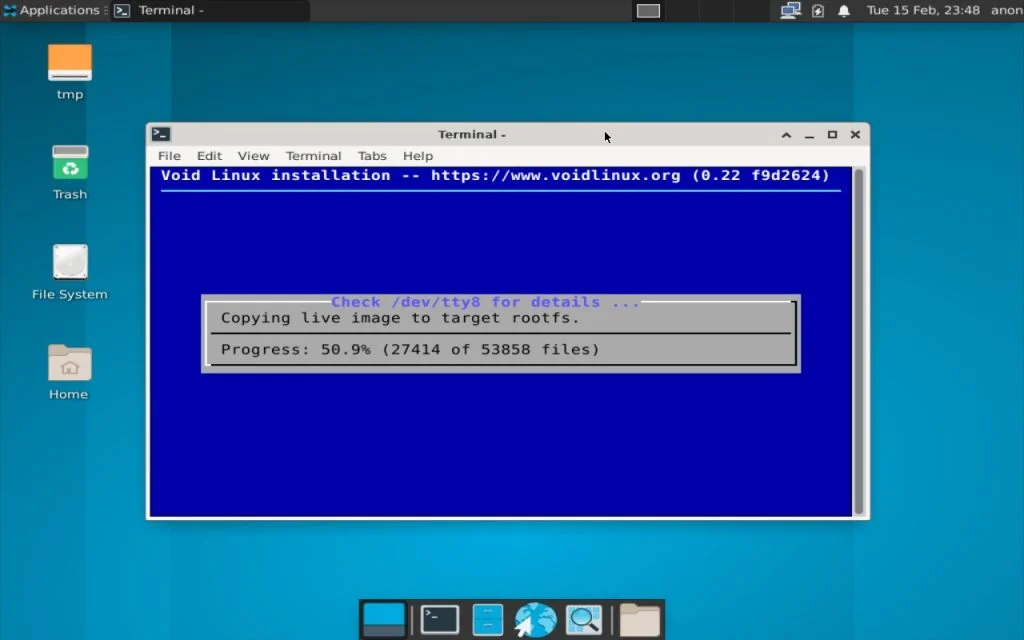Open the Tabs menu
Image resolution: width=1024 pixels, height=640 pixels.
372,156
